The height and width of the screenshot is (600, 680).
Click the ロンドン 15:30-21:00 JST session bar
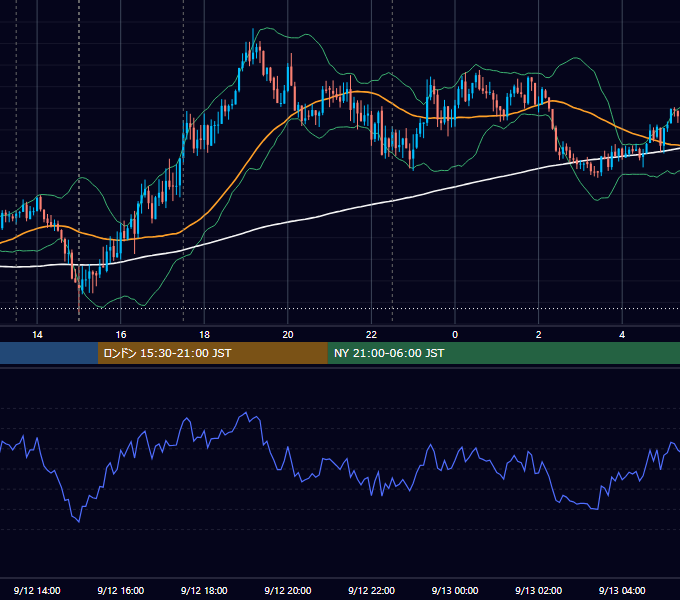point(212,353)
